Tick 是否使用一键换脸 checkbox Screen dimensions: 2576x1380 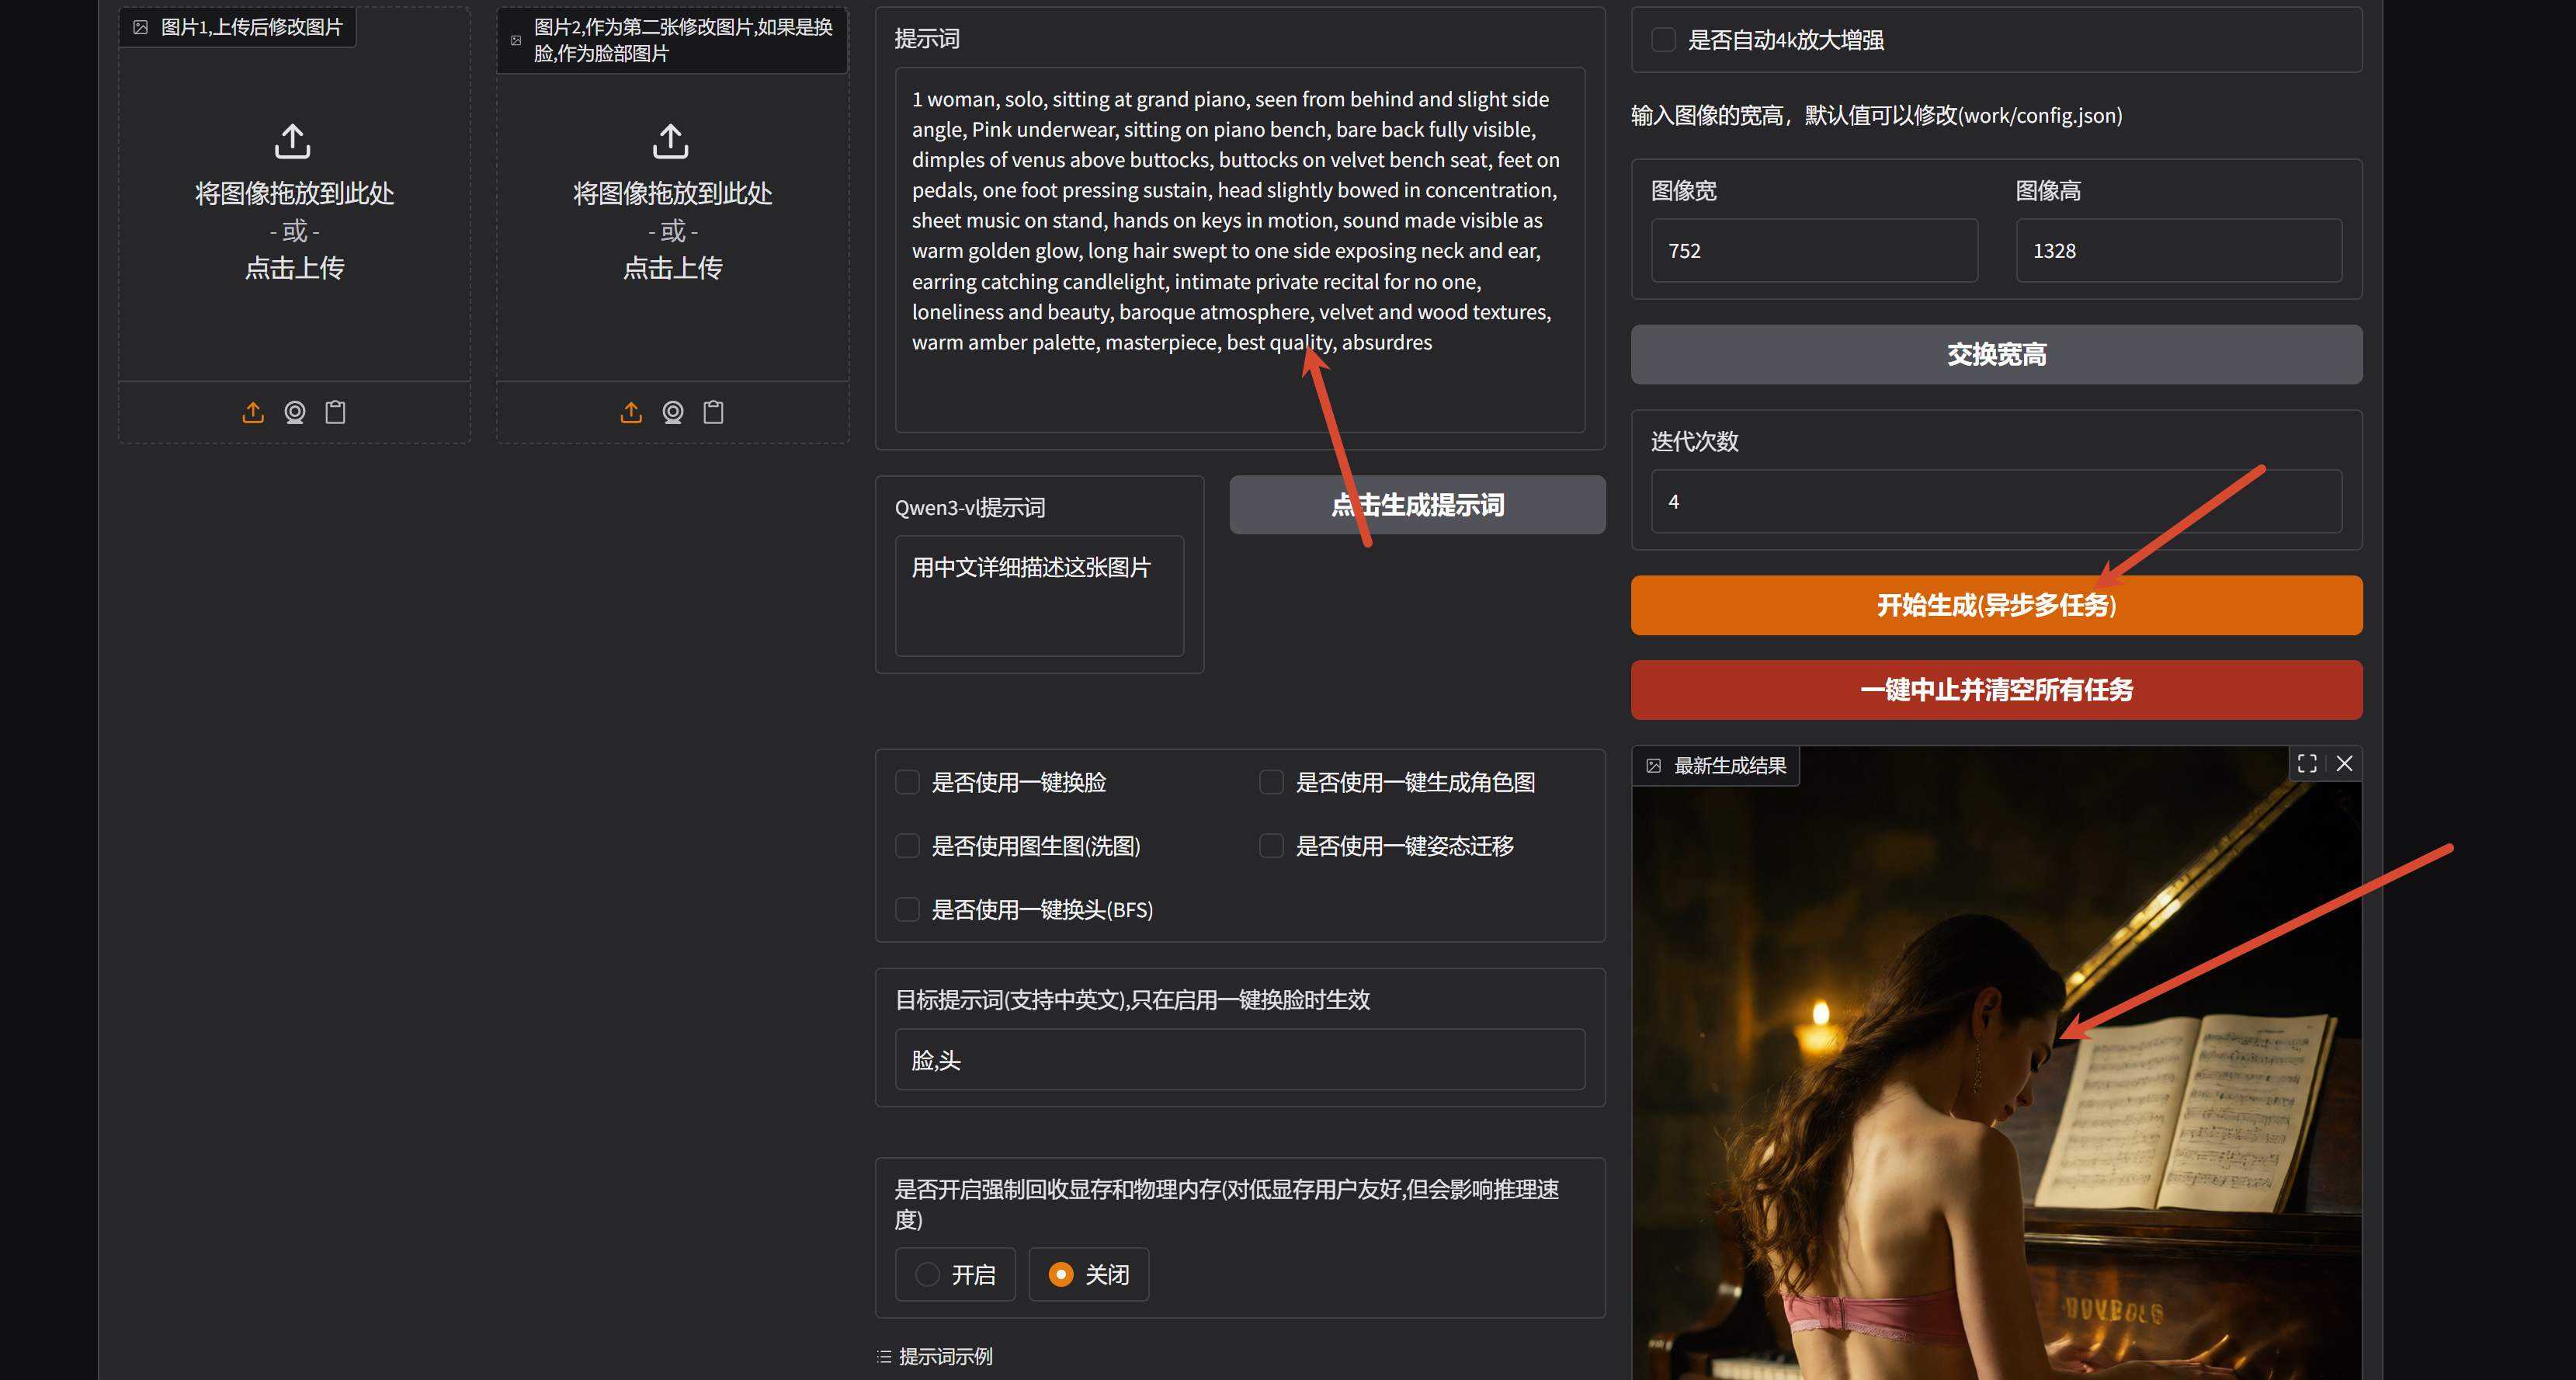[x=907, y=782]
